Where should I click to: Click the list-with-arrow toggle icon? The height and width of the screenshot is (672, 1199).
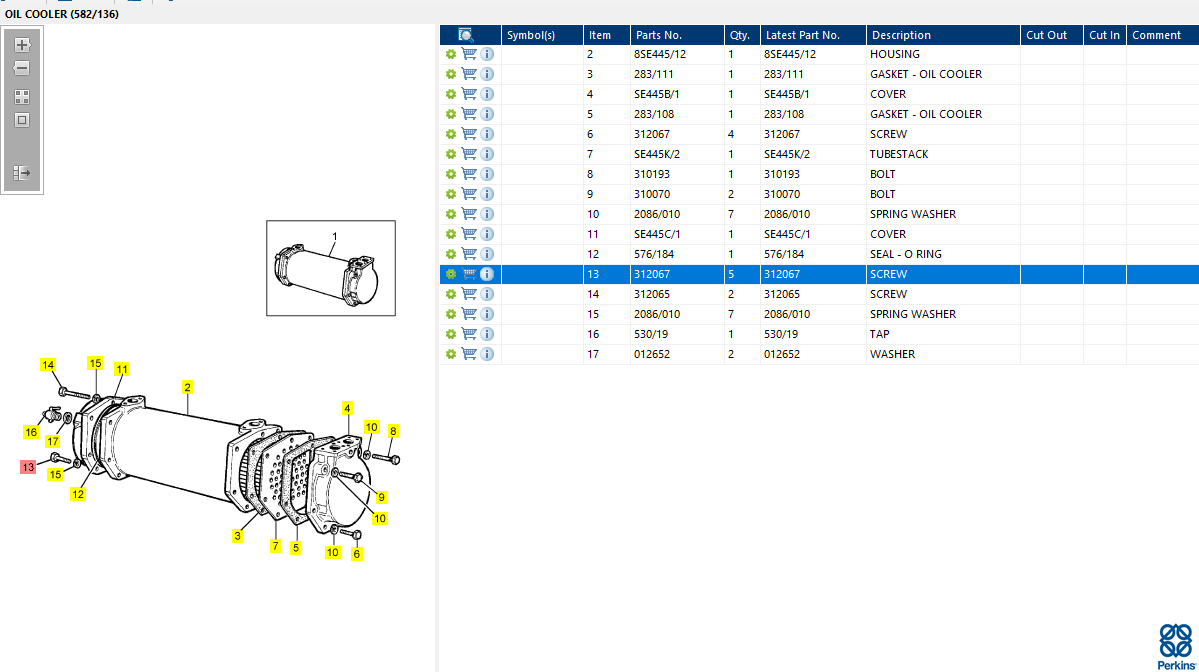[21, 174]
